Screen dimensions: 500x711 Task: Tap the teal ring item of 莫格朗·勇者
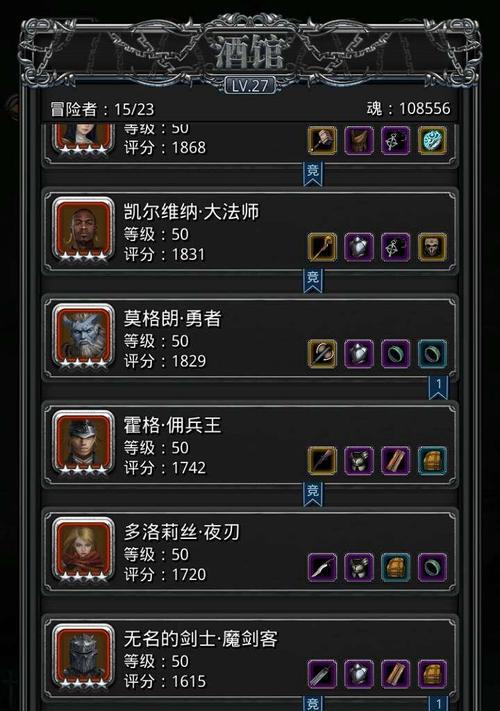click(x=432, y=354)
